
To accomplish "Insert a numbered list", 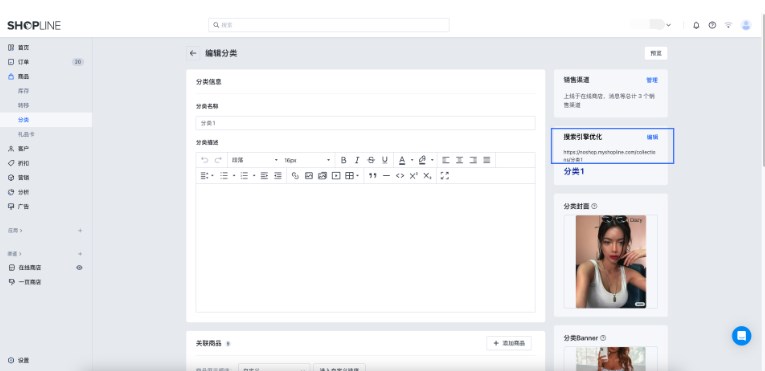I will tap(244, 176).
